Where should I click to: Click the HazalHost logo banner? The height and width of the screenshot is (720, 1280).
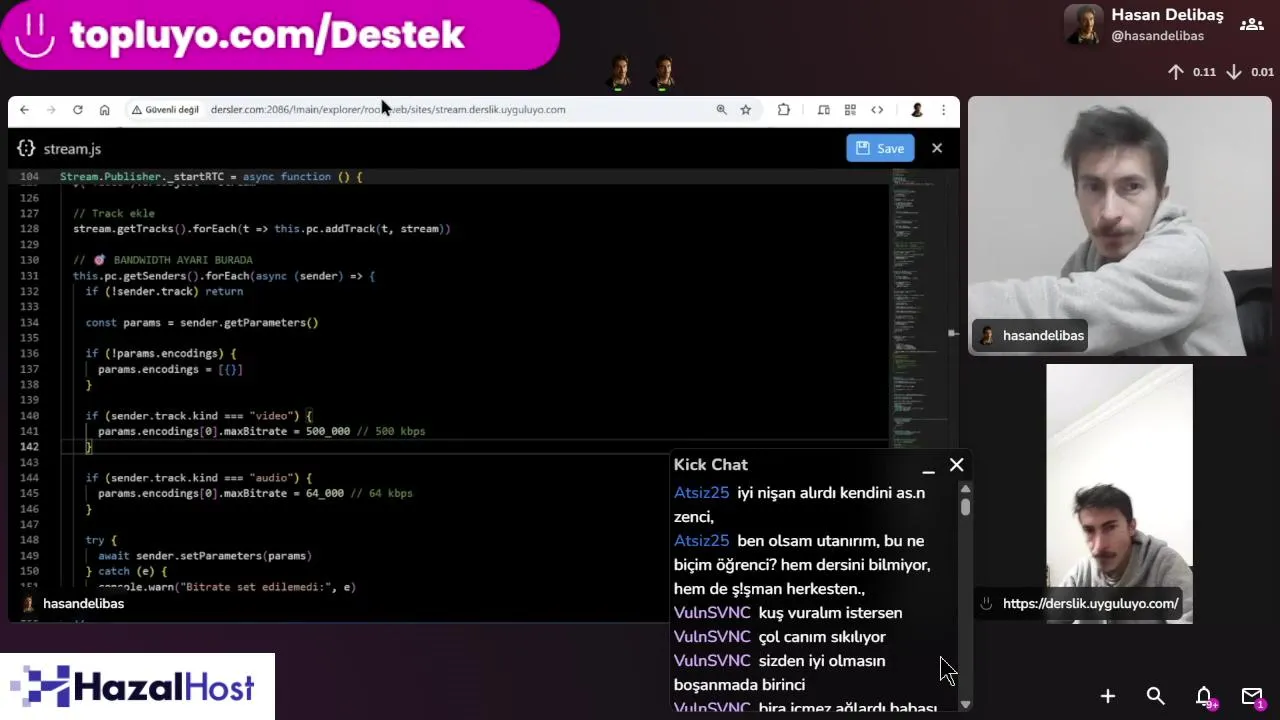tap(137, 686)
